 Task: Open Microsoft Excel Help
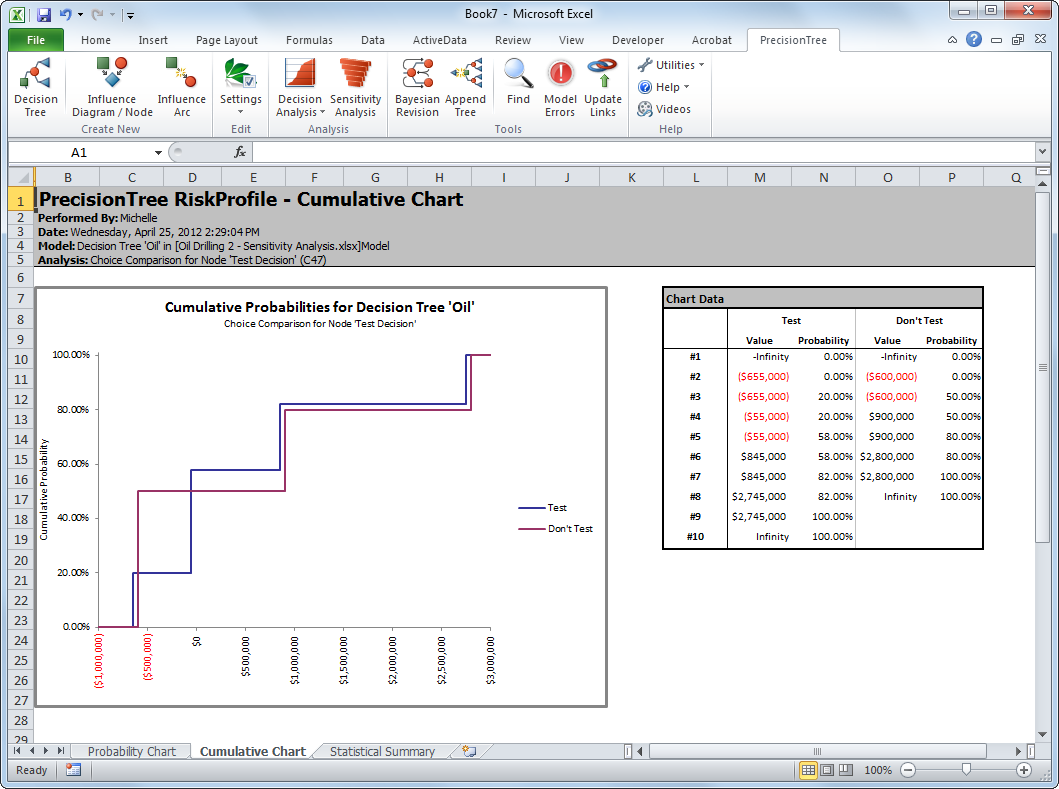973,39
